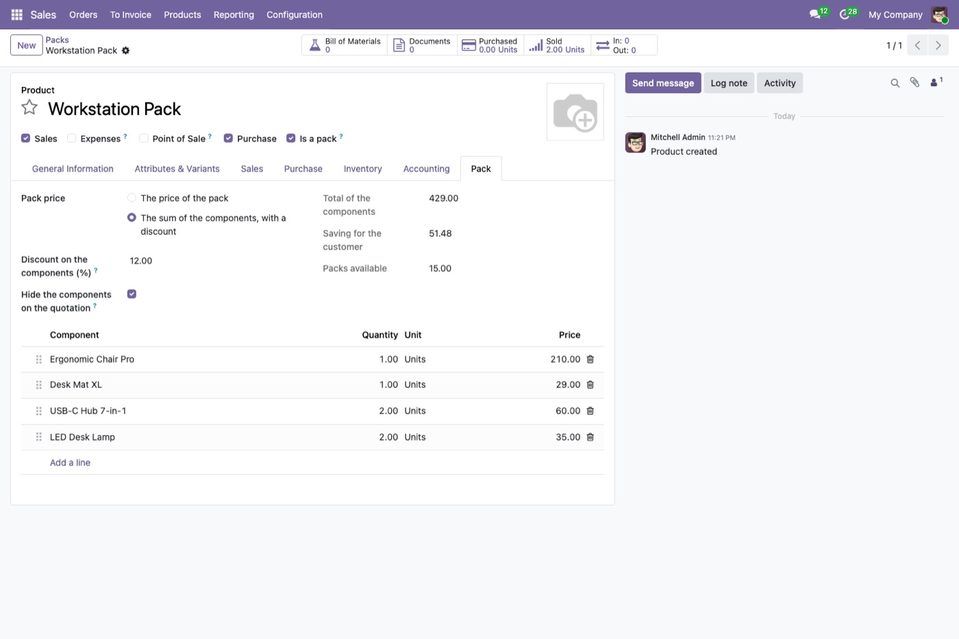959x639 pixels.
Task: Show followers using the person icon
Action: coord(936,83)
